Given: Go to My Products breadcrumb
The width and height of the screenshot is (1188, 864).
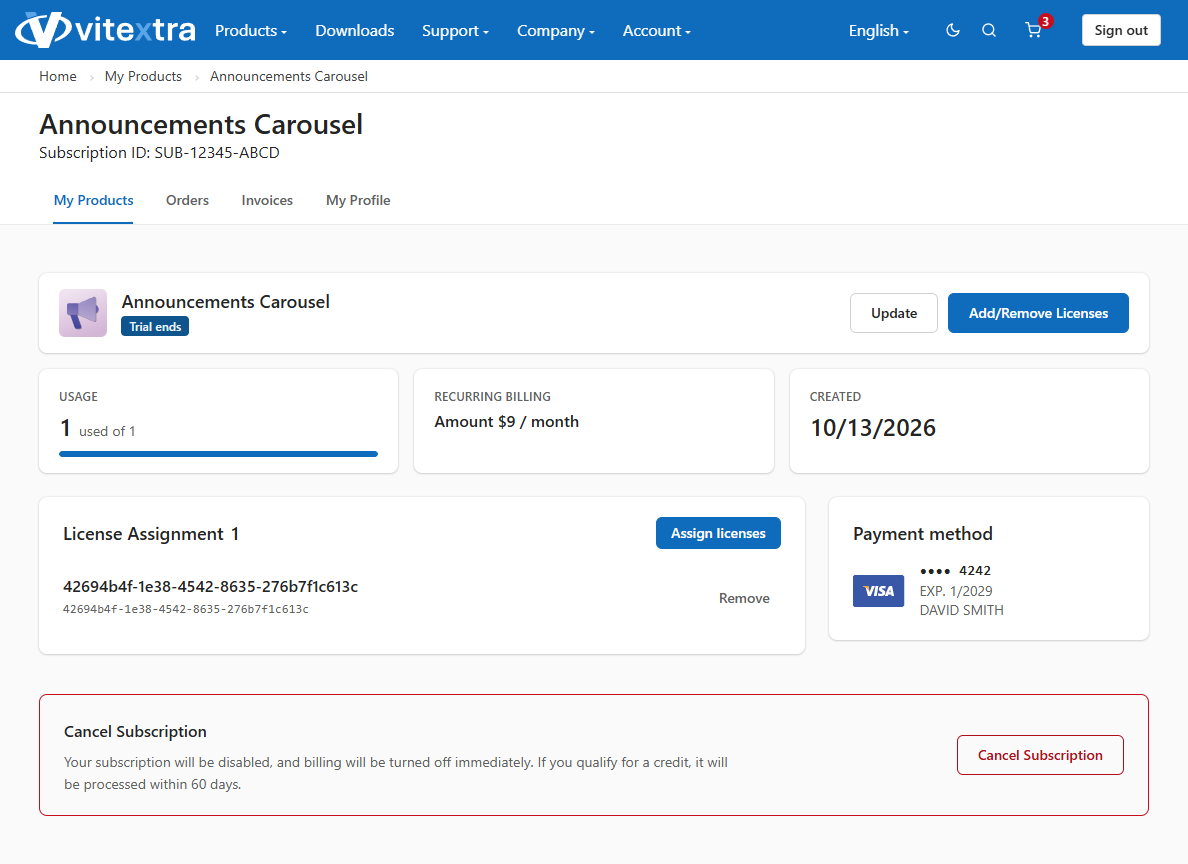Looking at the screenshot, I should [x=143, y=77].
